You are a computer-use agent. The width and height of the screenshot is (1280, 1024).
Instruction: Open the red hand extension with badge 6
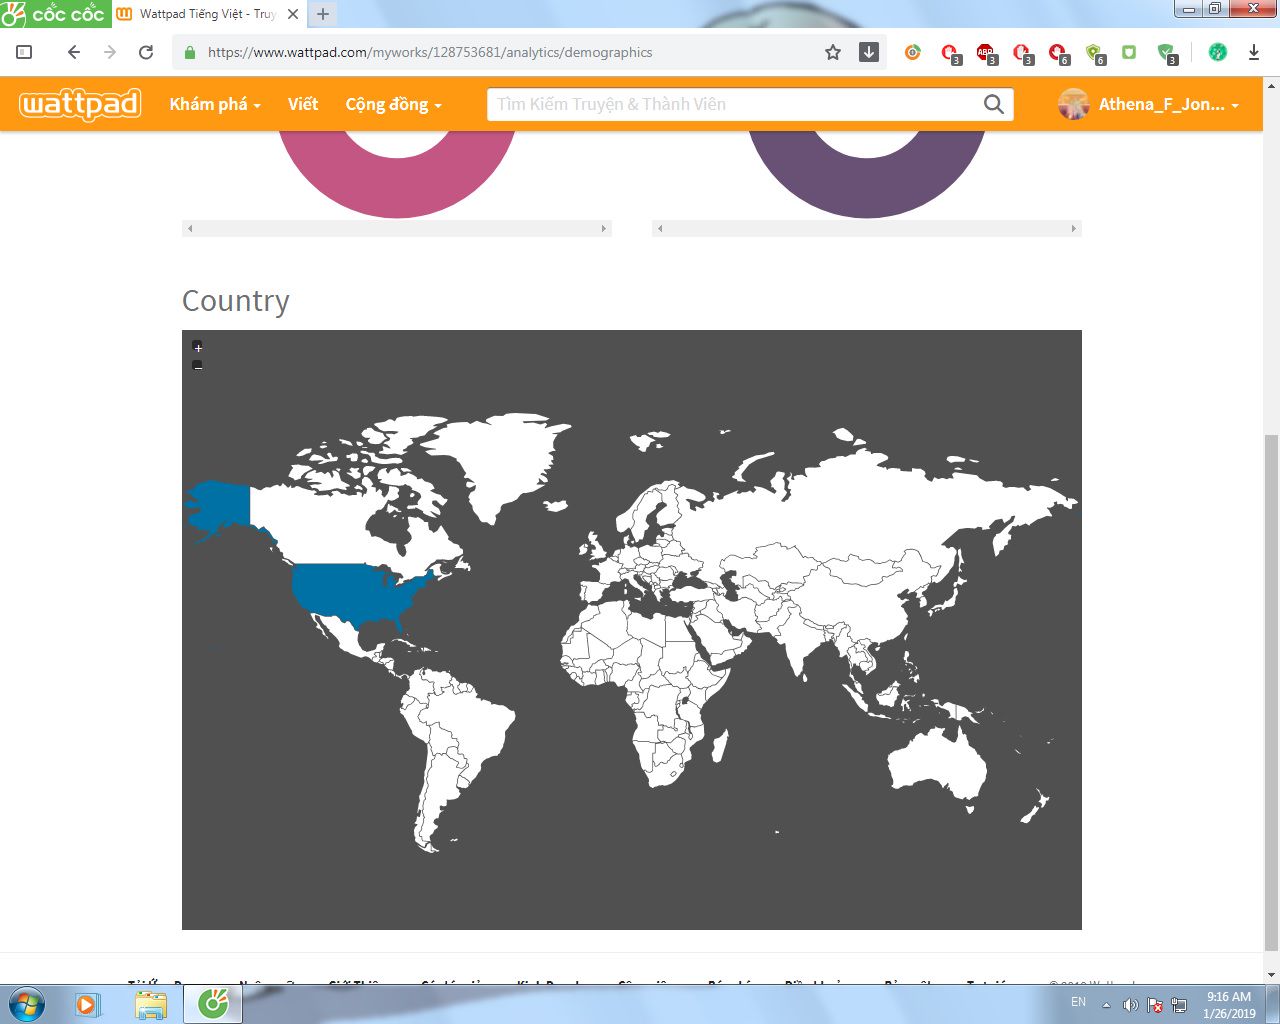pos(1058,53)
